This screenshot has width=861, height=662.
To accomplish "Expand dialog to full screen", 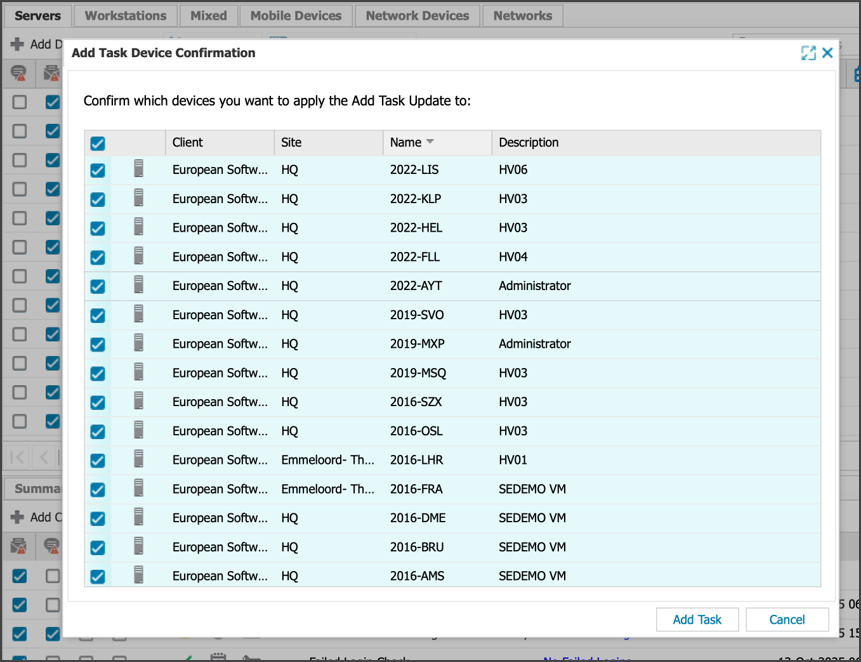I will [x=808, y=53].
